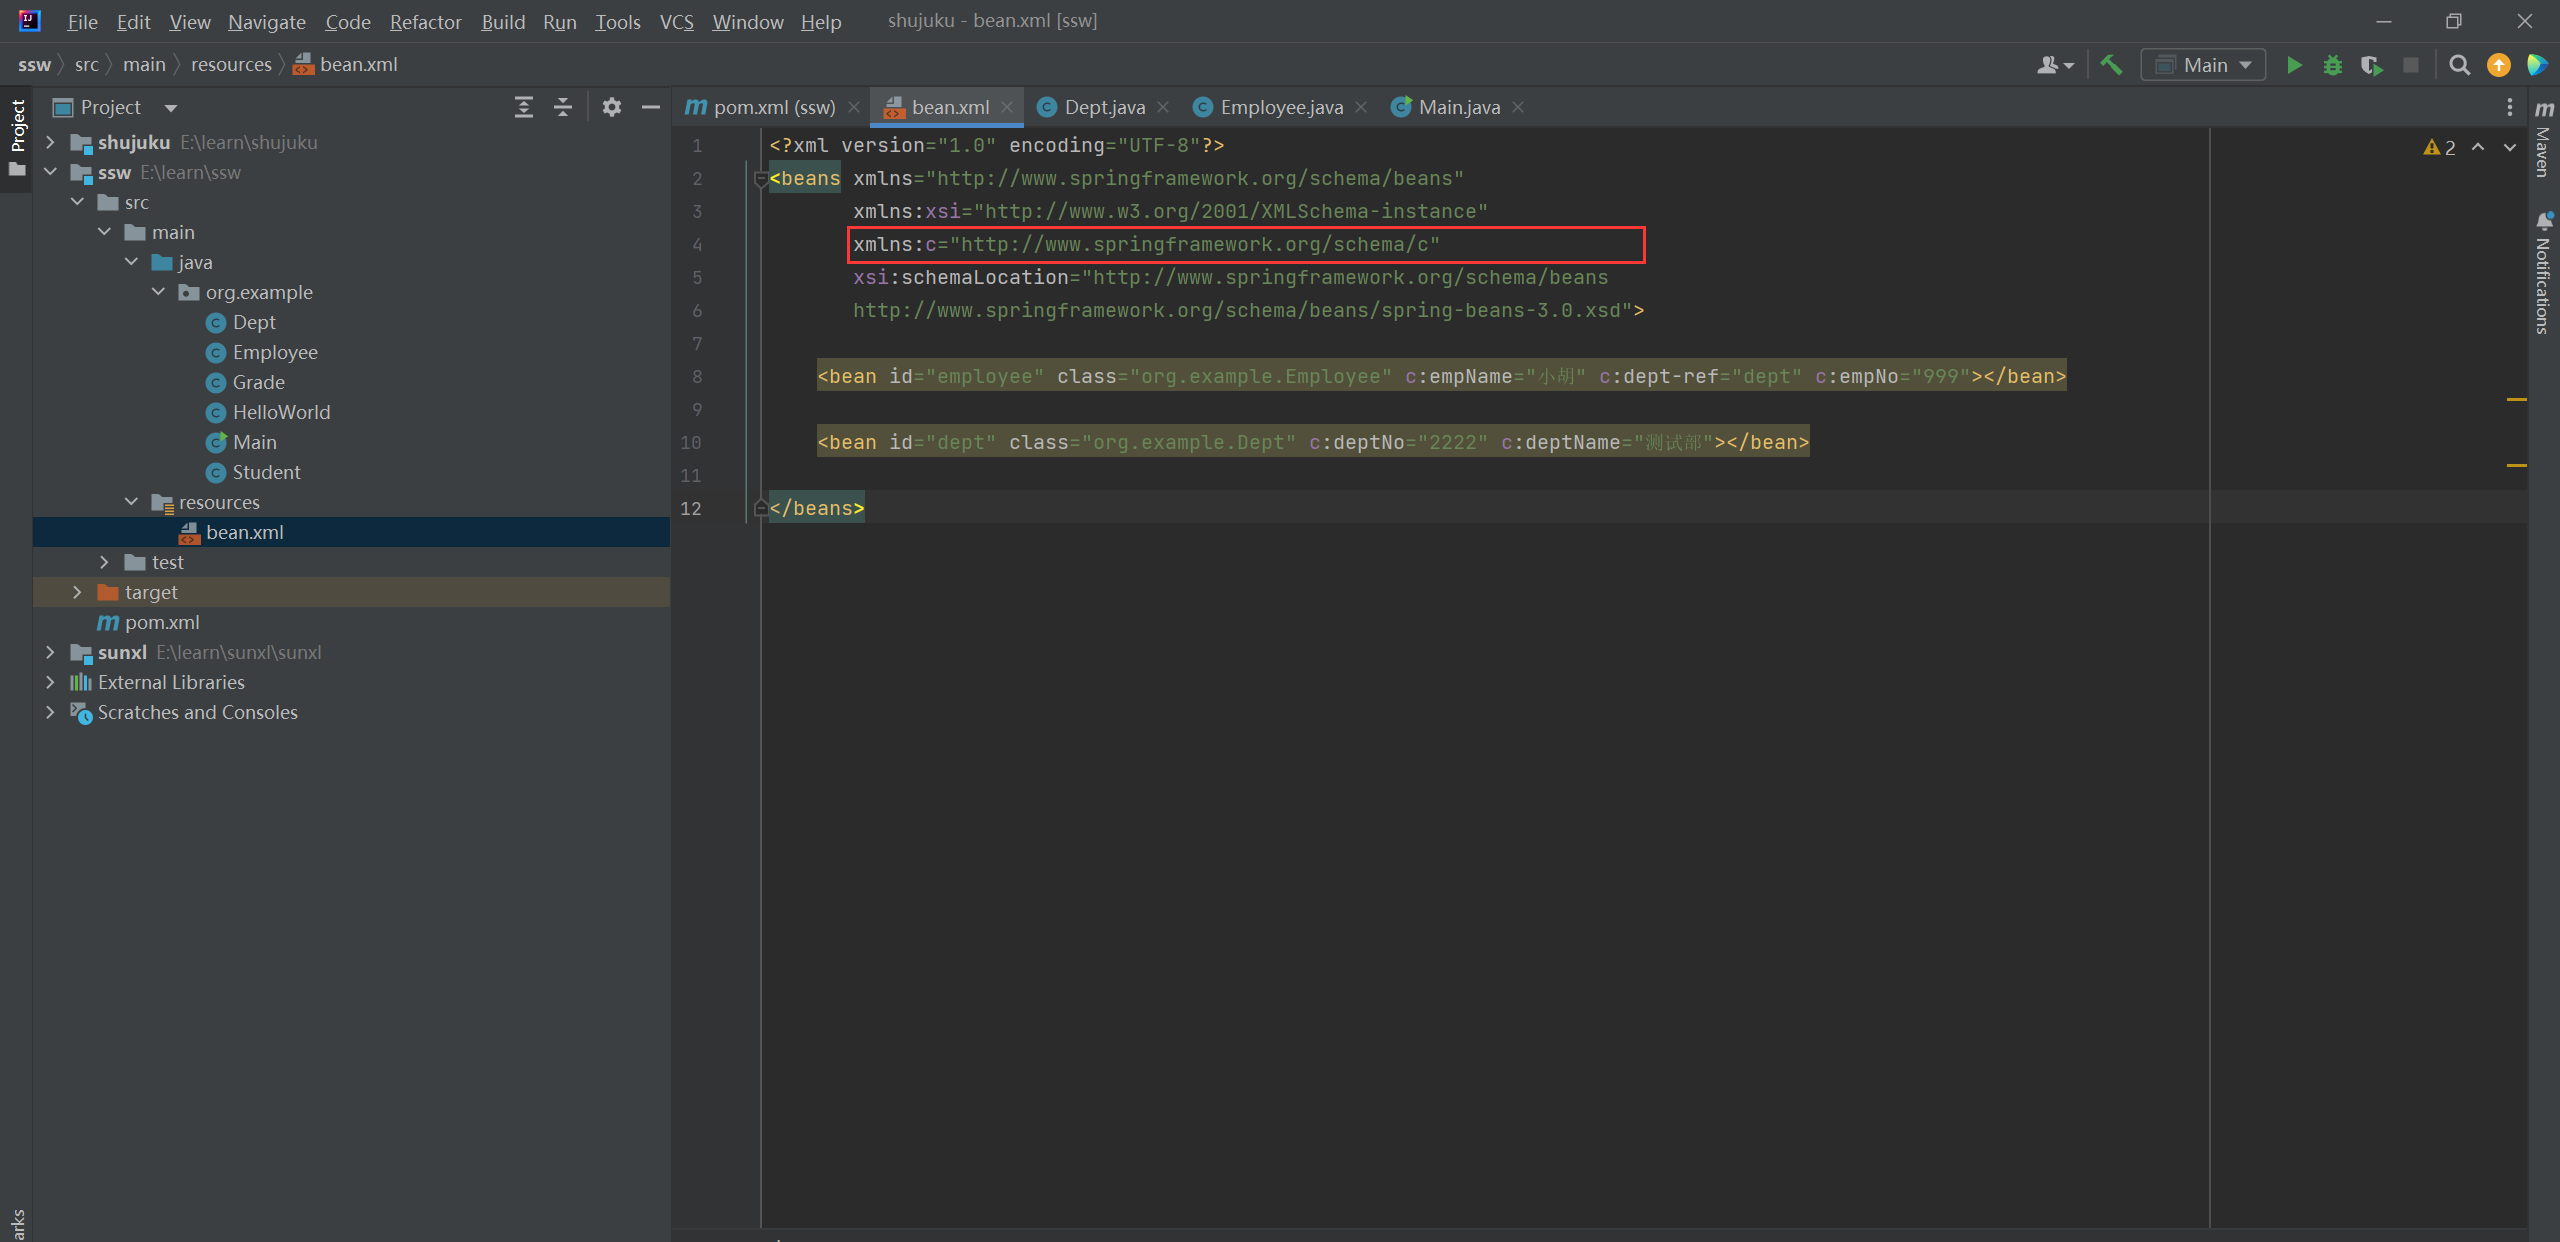The width and height of the screenshot is (2560, 1242).
Task: Switch to Employee.java tab
Action: pyautogui.click(x=1280, y=107)
